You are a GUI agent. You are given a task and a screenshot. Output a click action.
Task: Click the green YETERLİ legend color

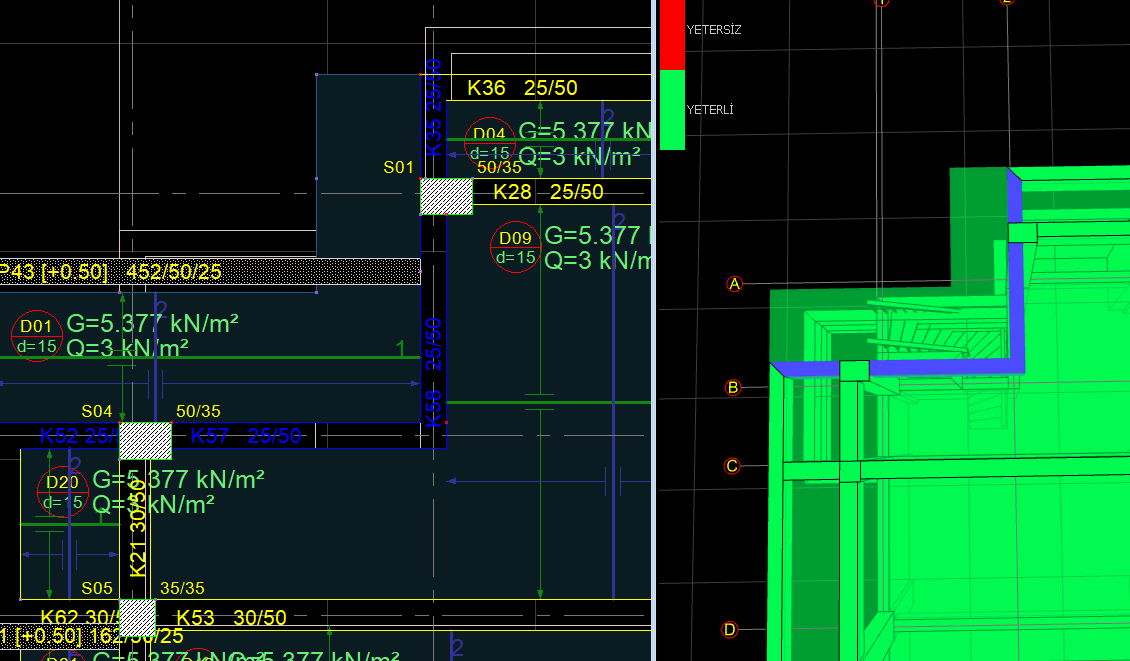point(672,110)
